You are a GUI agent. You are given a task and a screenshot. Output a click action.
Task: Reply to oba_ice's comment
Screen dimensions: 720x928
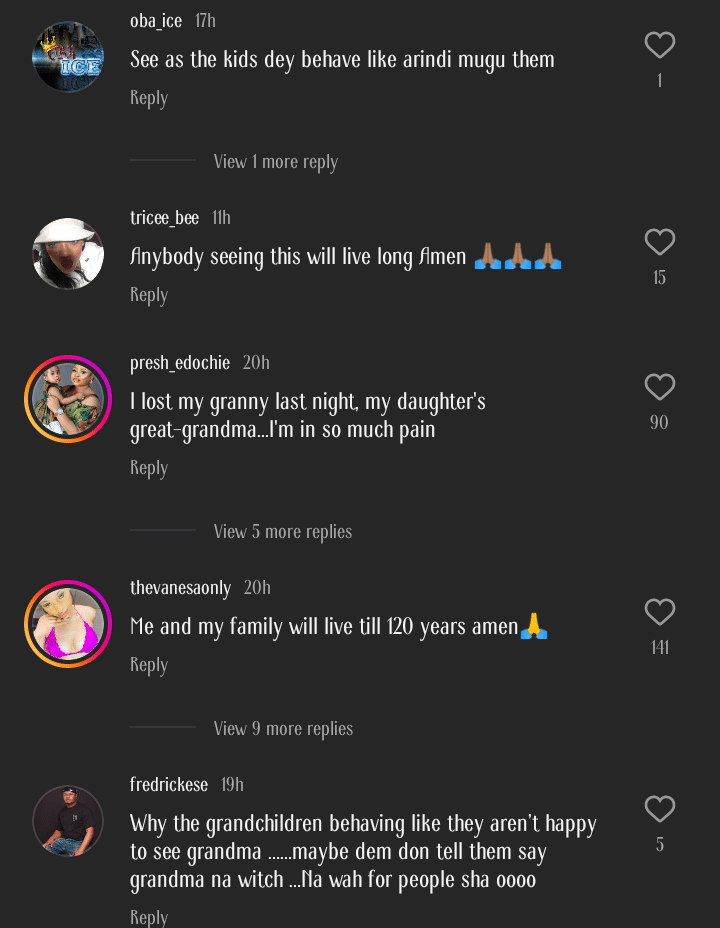tap(148, 98)
